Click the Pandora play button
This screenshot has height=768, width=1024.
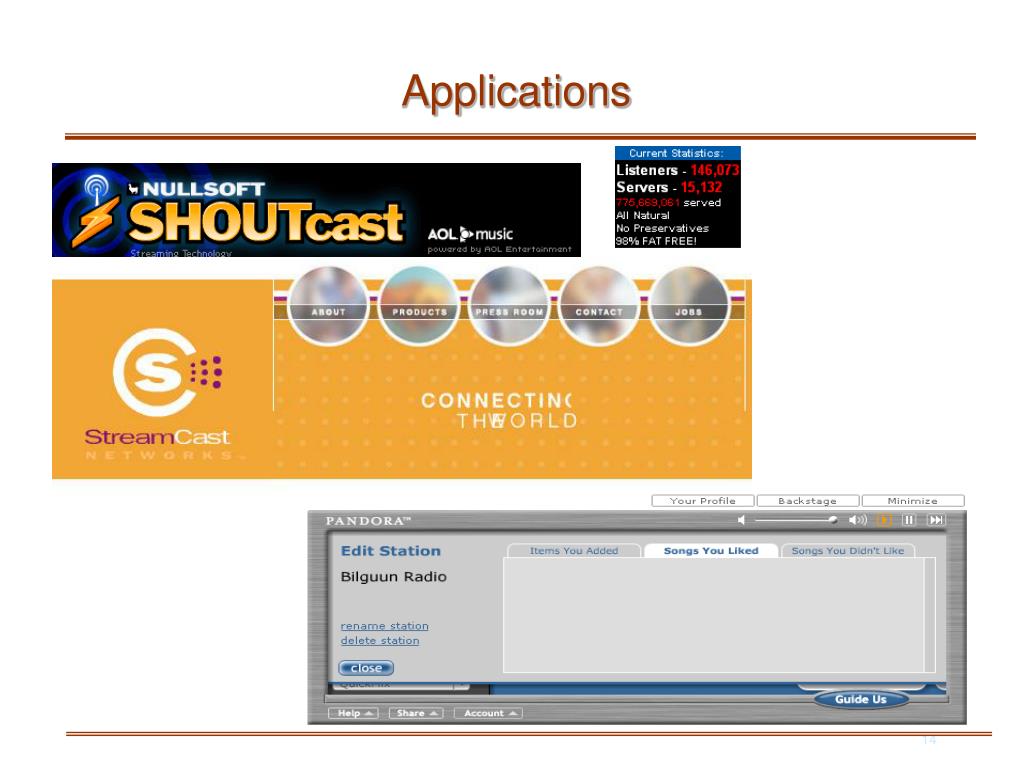point(884,520)
